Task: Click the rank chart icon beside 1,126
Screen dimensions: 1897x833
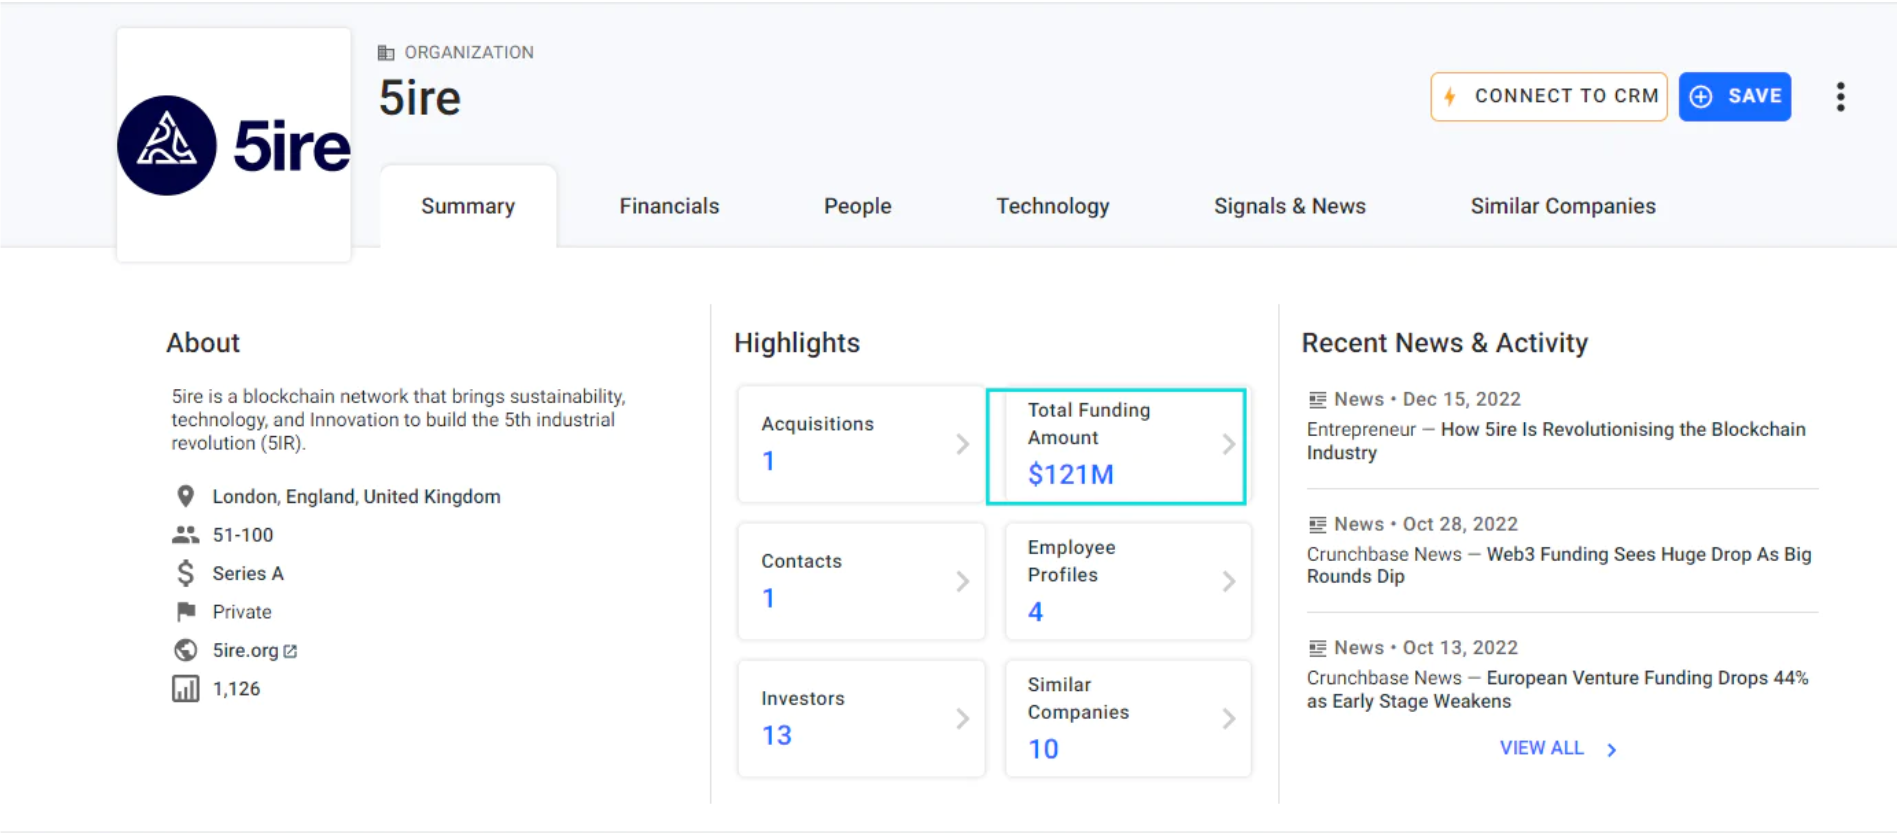Action: coord(185,689)
